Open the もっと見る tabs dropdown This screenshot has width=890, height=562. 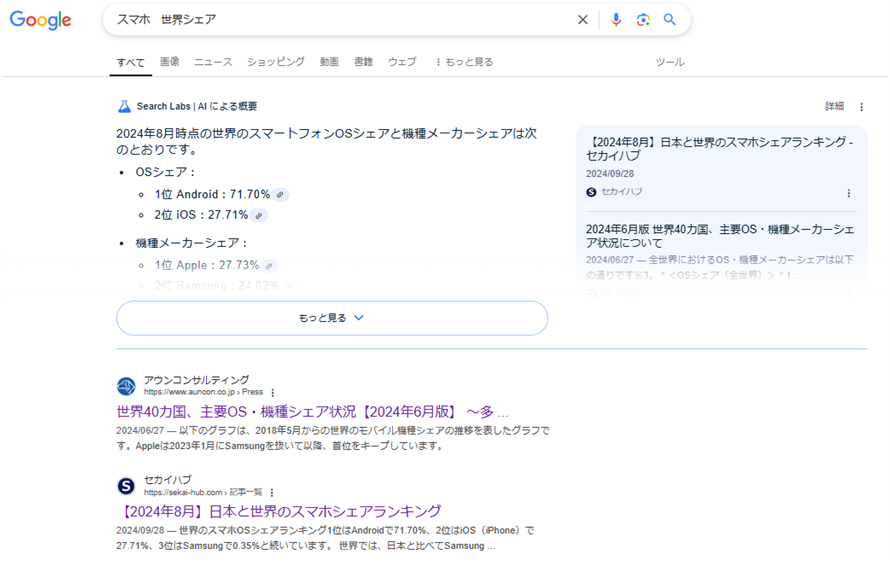[464, 62]
